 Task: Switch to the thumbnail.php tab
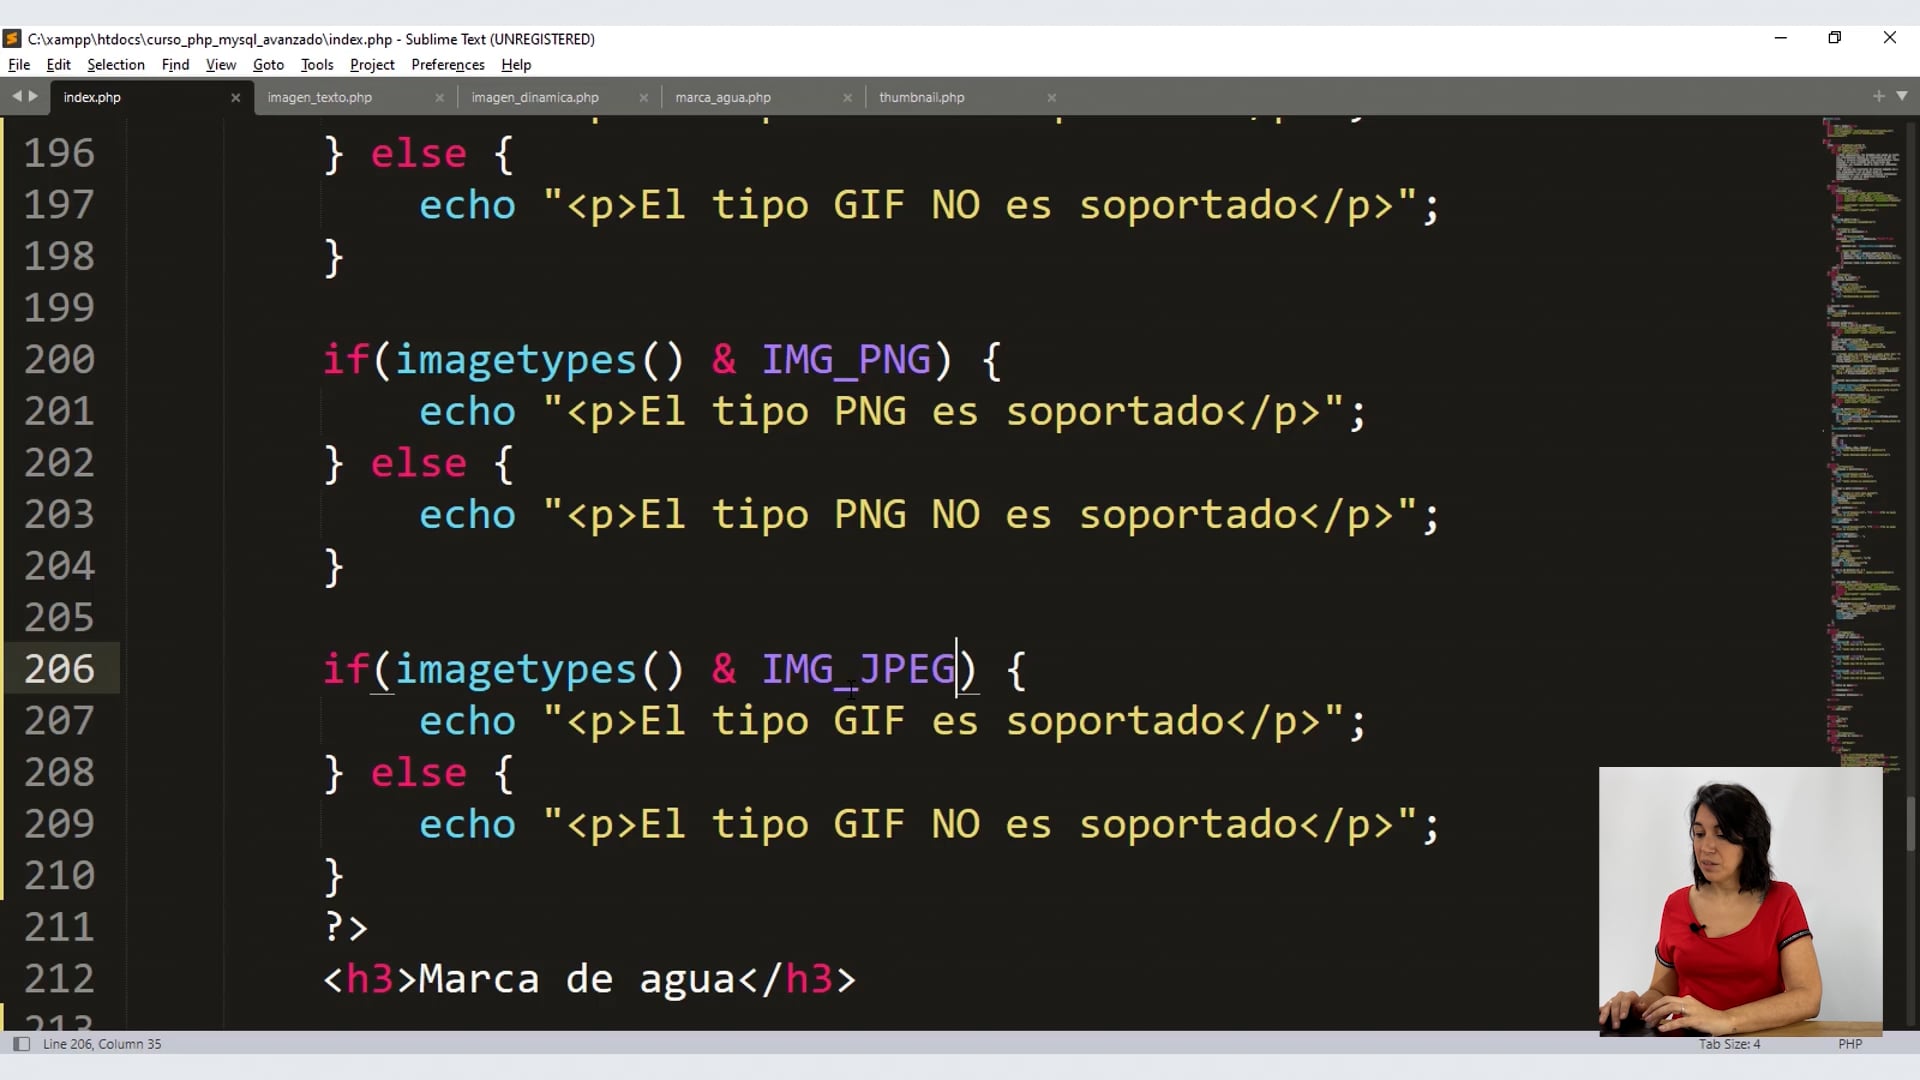pyautogui.click(x=920, y=97)
